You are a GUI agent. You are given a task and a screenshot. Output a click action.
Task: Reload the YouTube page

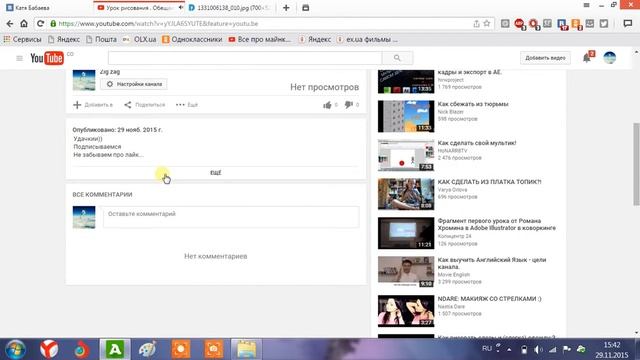pos(40,24)
